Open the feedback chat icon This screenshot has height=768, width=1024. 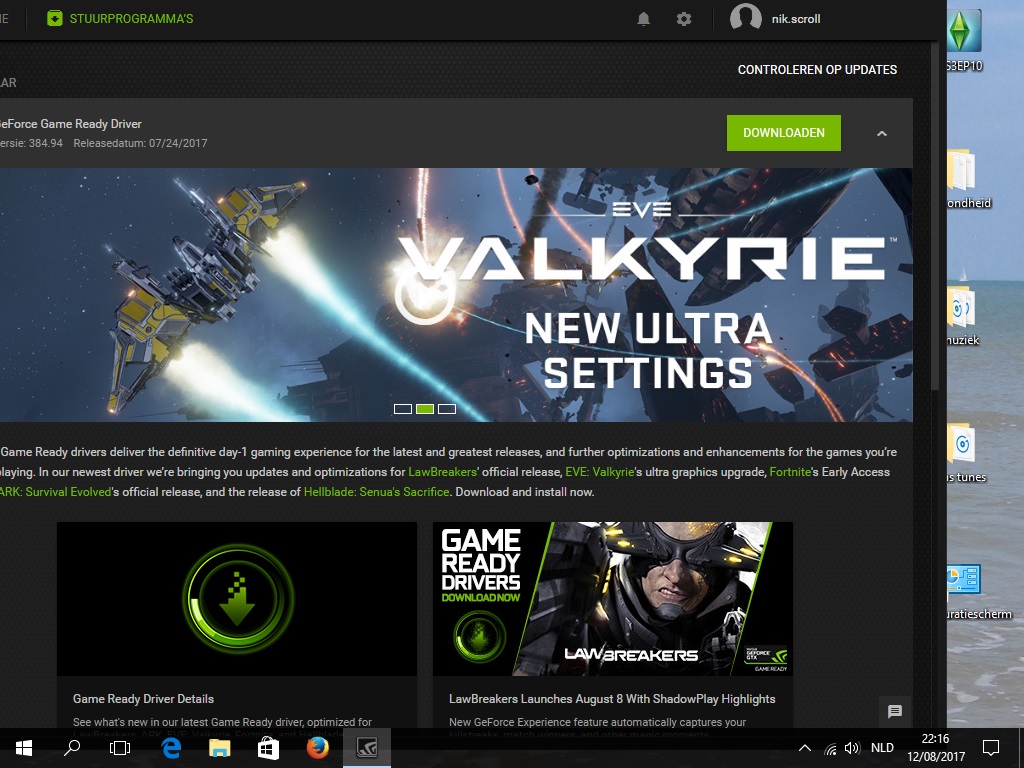895,711
